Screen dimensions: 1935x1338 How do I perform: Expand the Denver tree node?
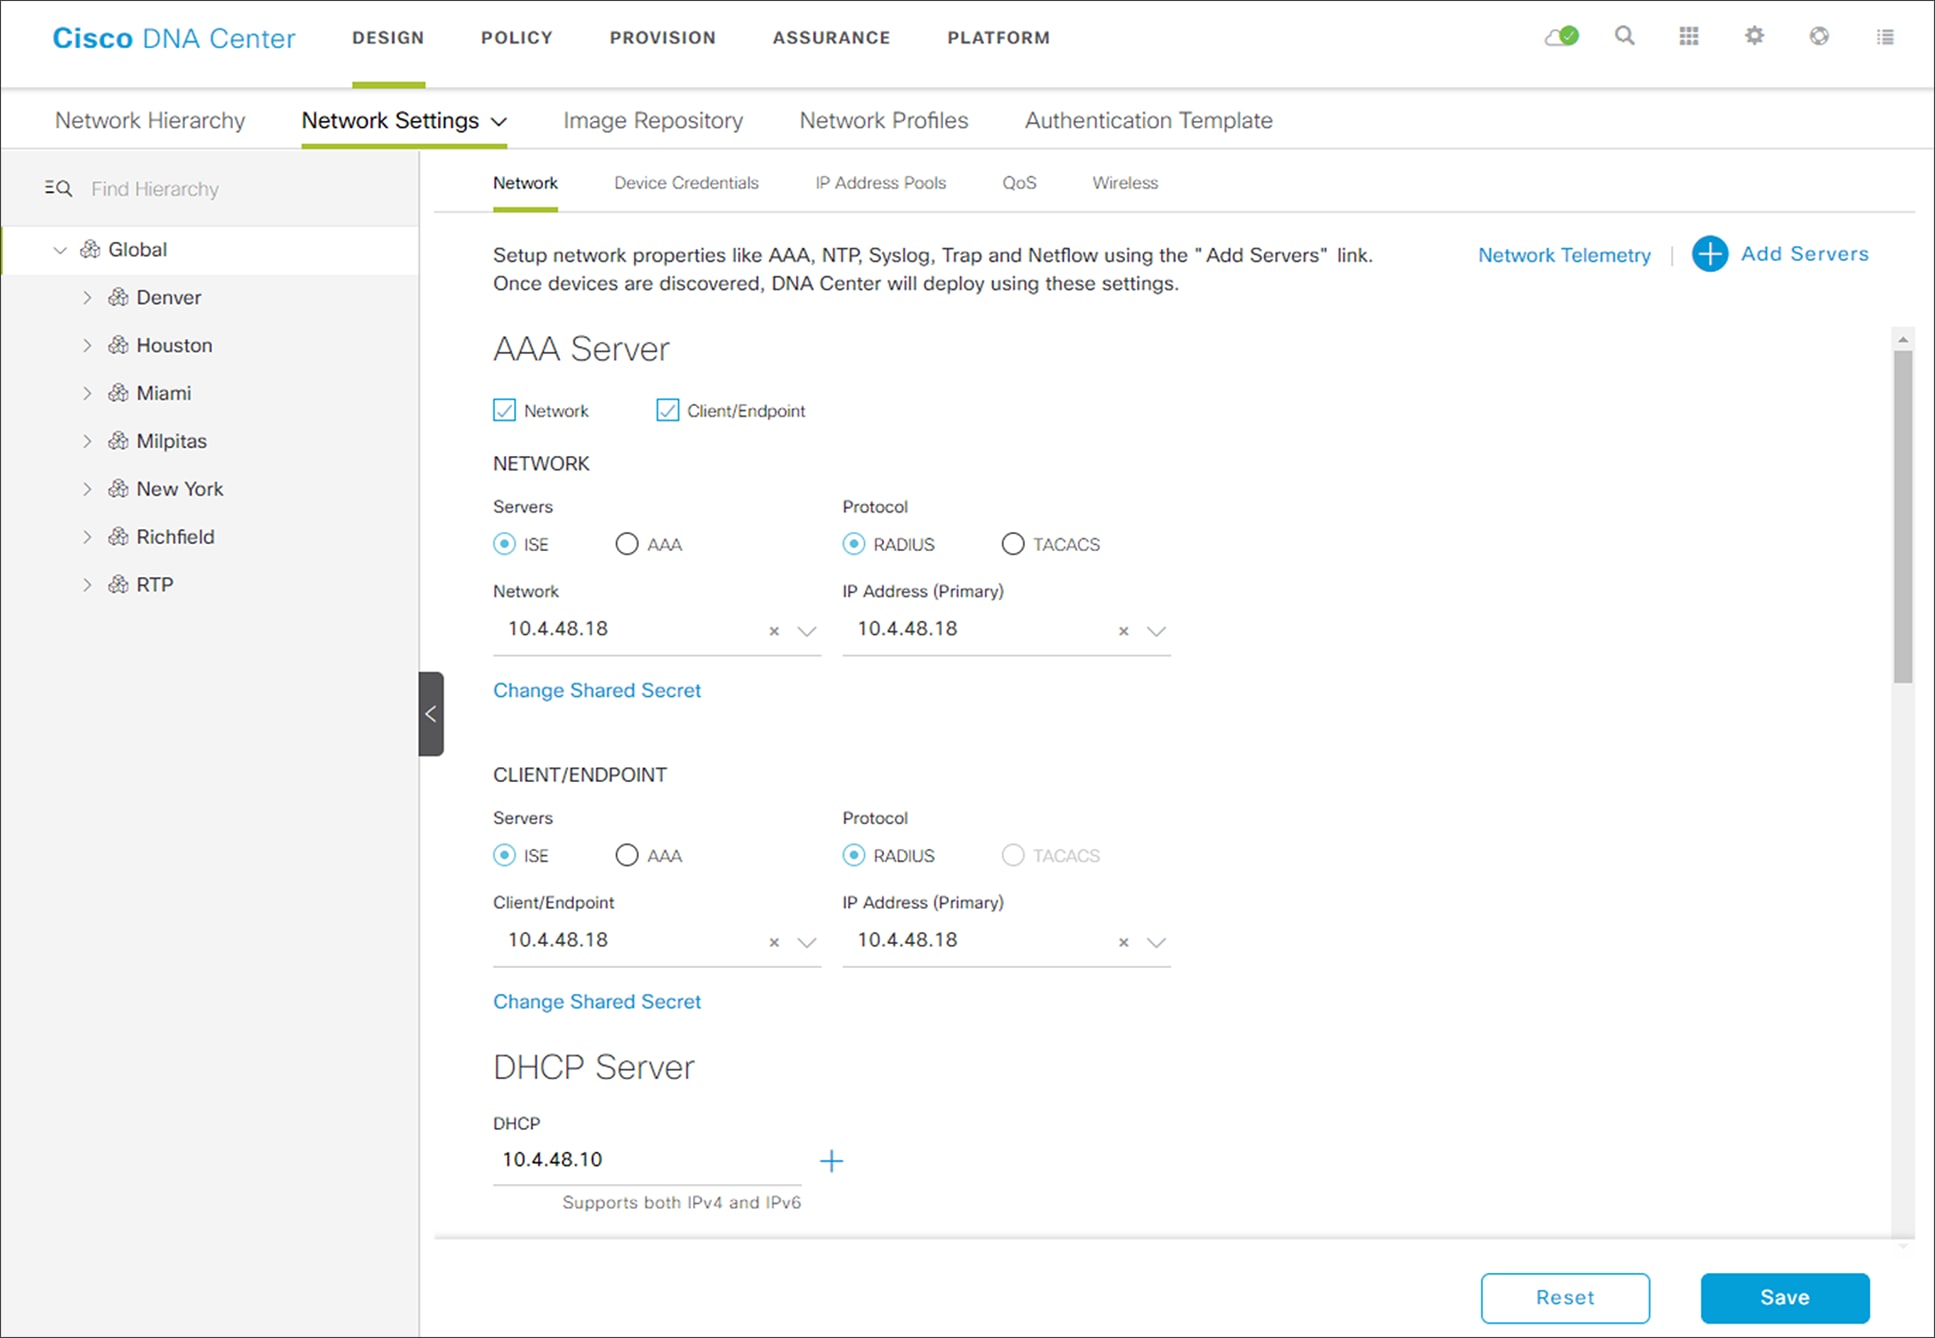tap(87, 297)
